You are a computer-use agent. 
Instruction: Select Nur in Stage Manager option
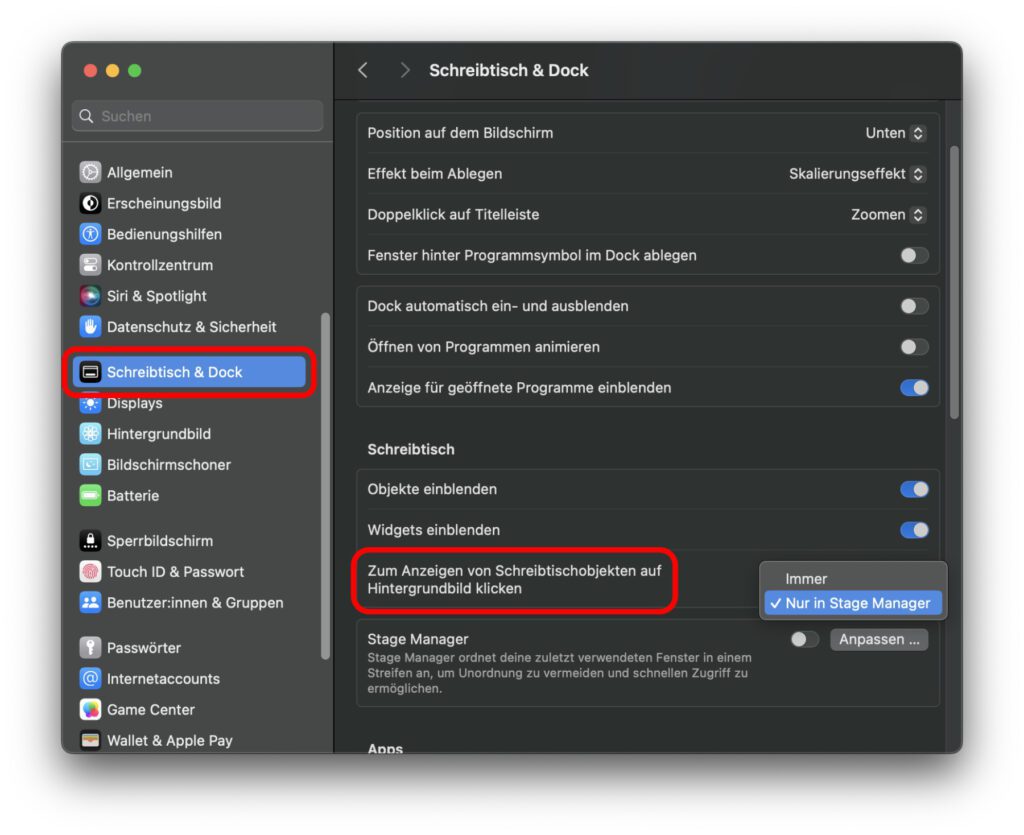[x=853, y=603]
